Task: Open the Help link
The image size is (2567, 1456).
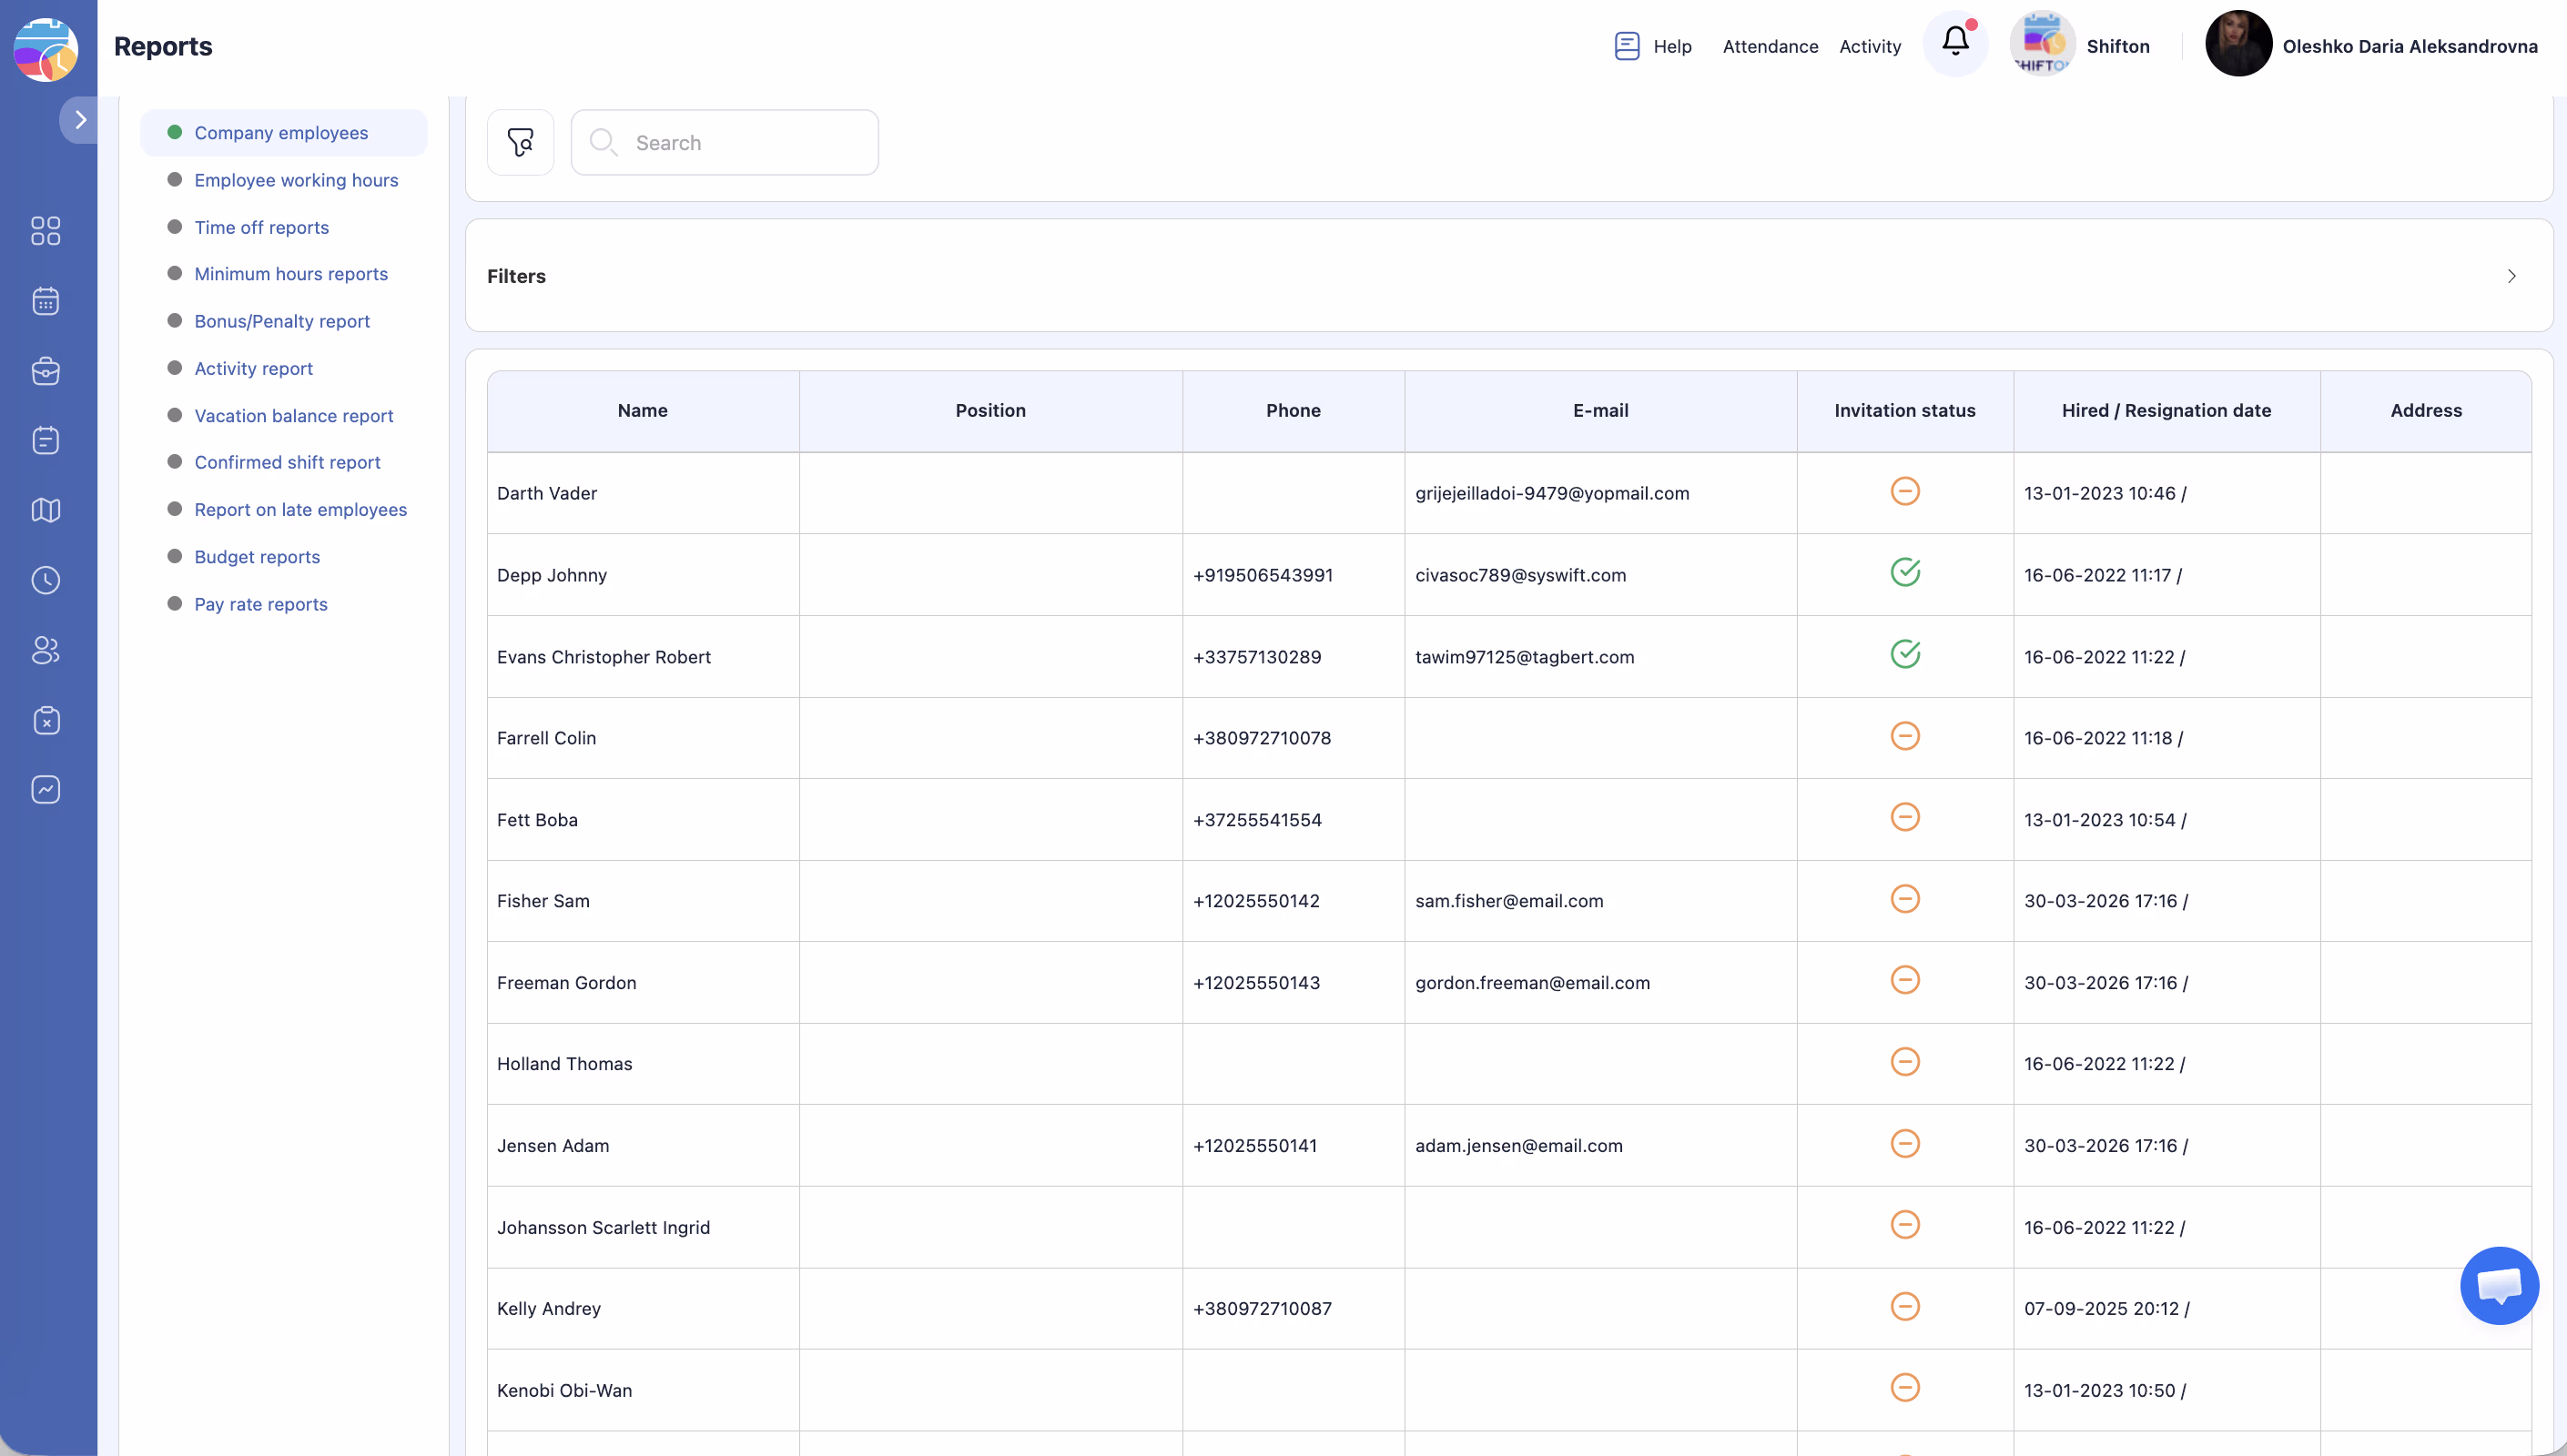Action: pyautogui.click(x=1654, y=46)
